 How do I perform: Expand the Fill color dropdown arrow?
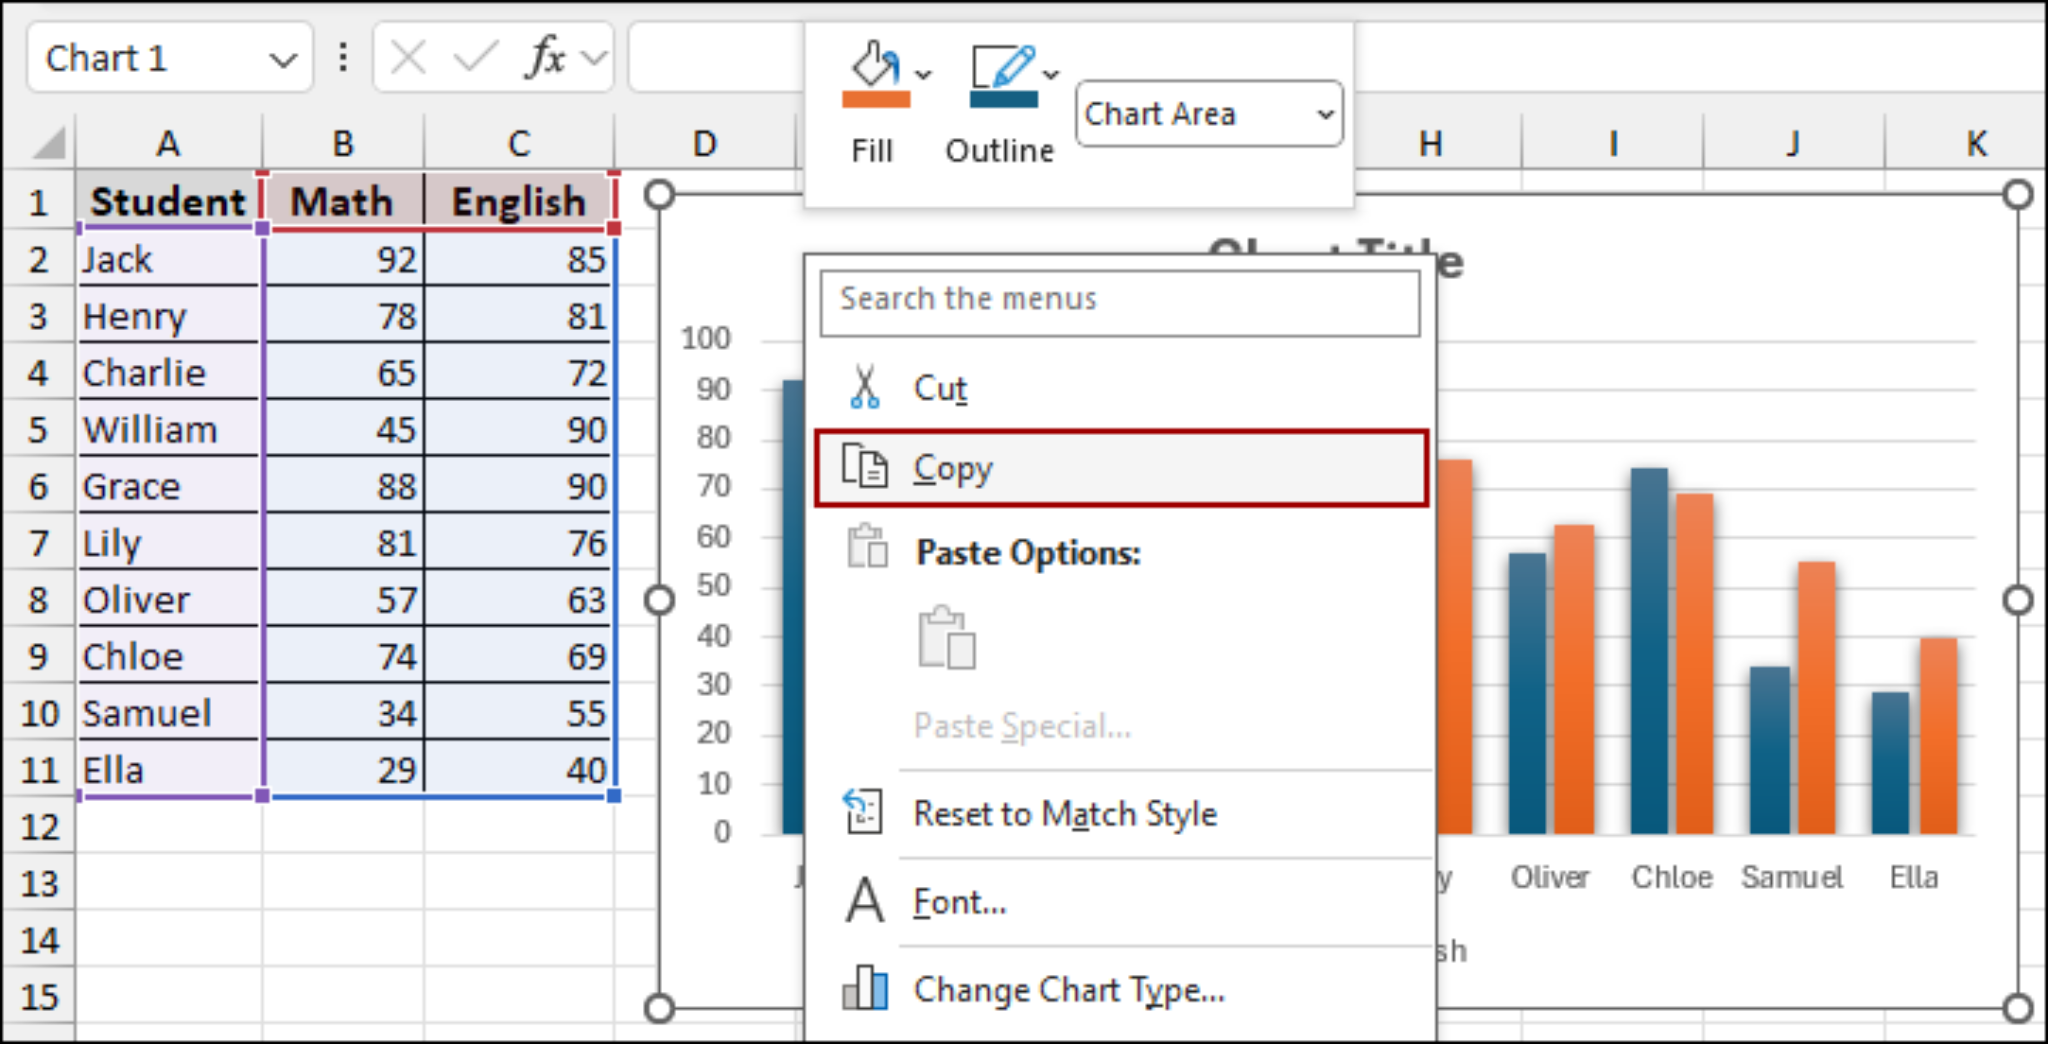[x=924, y=74]
